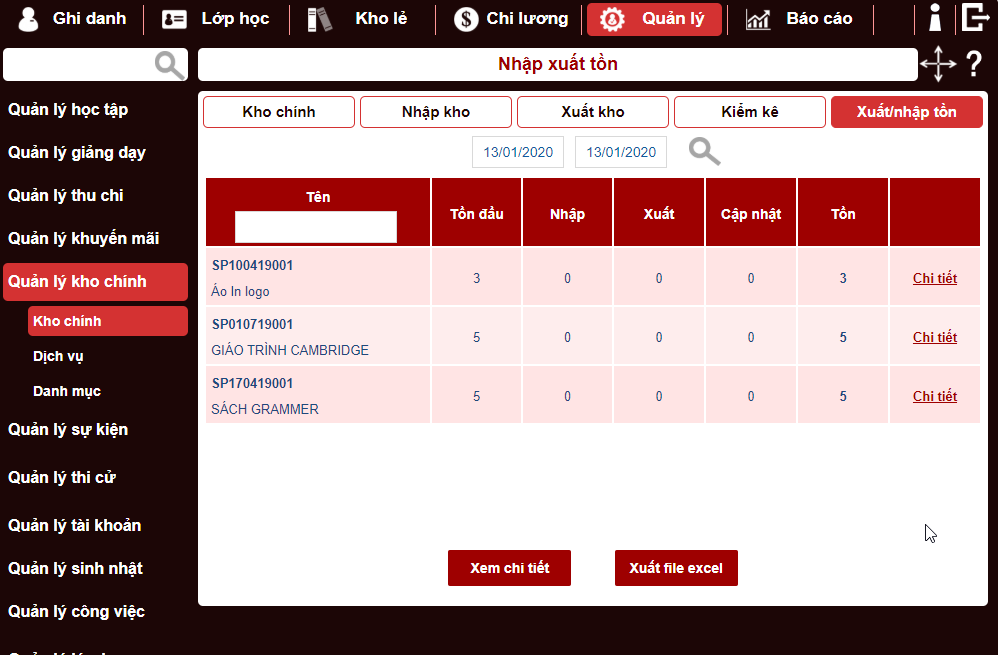Switch to the Nhập kho tab
The width and height of the screenshot is (999, 655).
436,112
